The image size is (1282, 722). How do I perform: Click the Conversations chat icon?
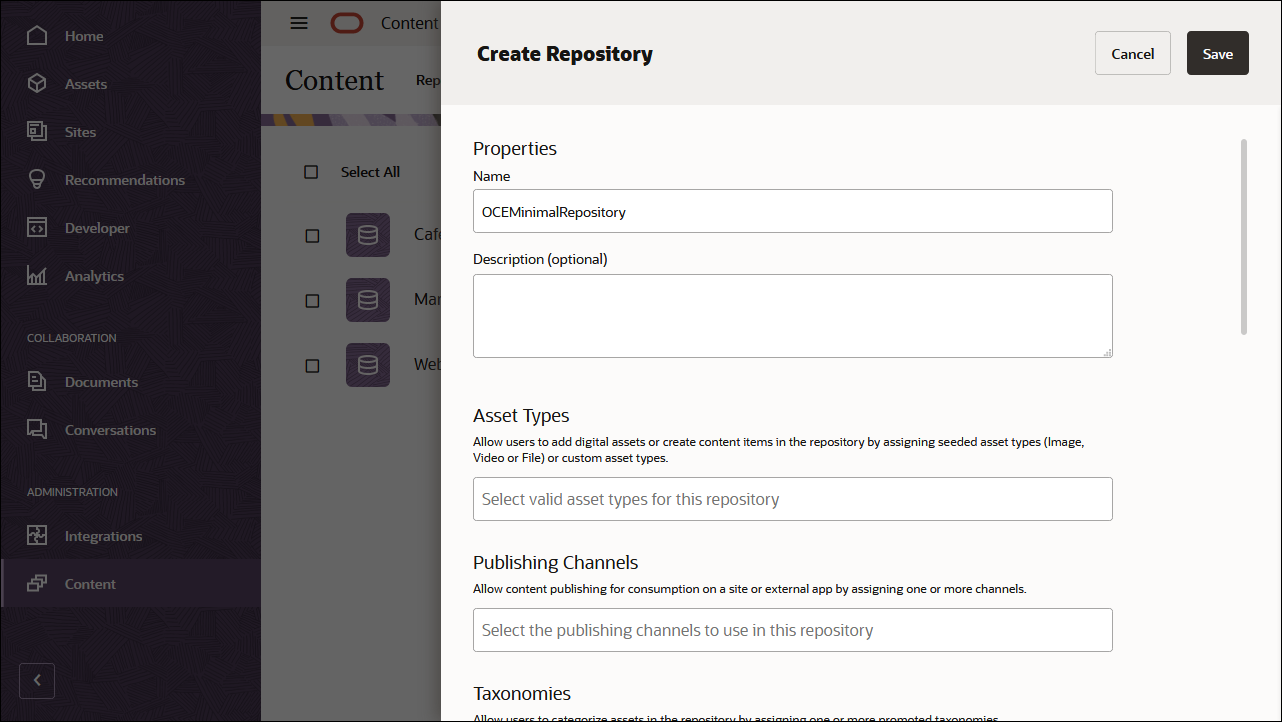(x=37, y=429)
